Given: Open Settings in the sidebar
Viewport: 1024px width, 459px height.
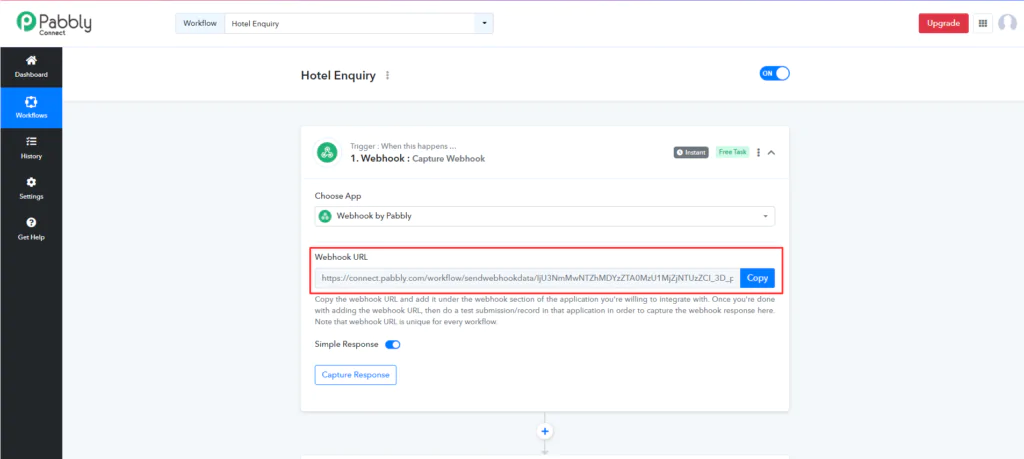Looking at the screenshot, I should (x=31, y=189).
